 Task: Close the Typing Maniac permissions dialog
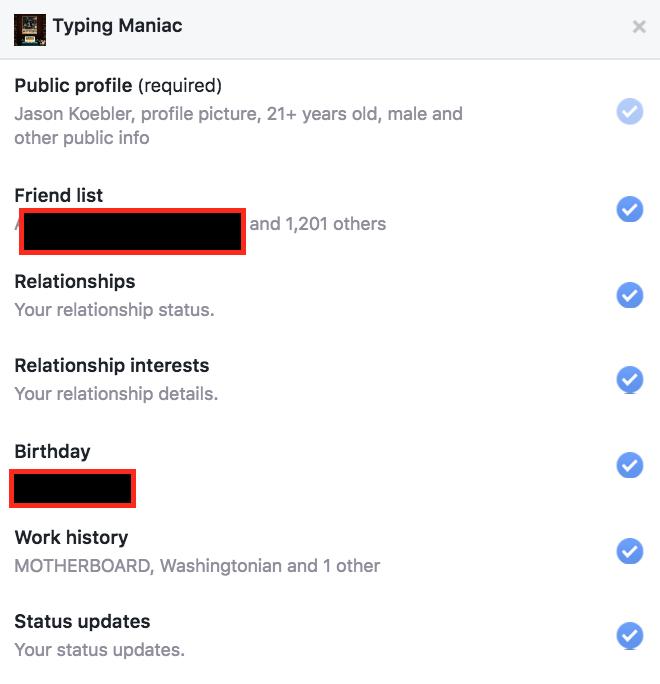click(x=639, y=27)
